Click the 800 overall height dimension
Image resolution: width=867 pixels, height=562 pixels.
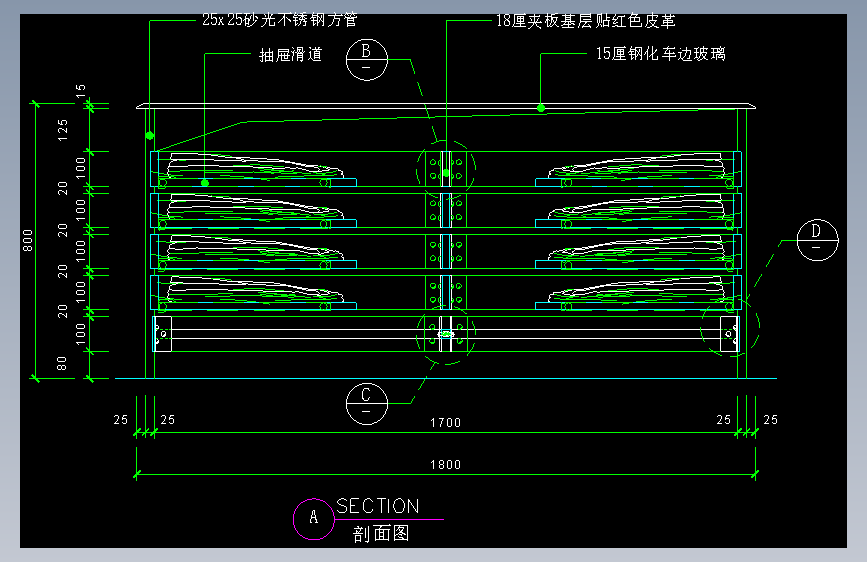[28, 241]
